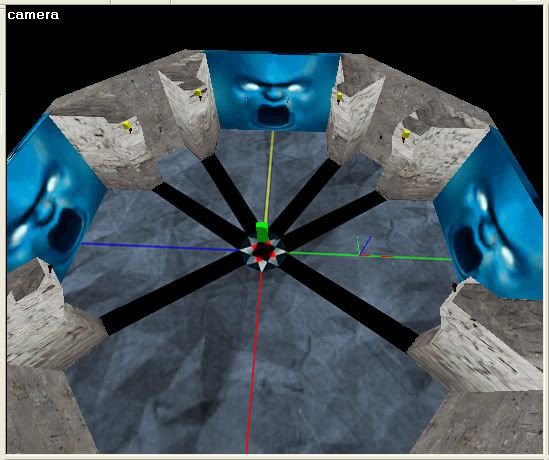
Task: Select the yellow light entity right of top face
Action: [x=339, y=96]
